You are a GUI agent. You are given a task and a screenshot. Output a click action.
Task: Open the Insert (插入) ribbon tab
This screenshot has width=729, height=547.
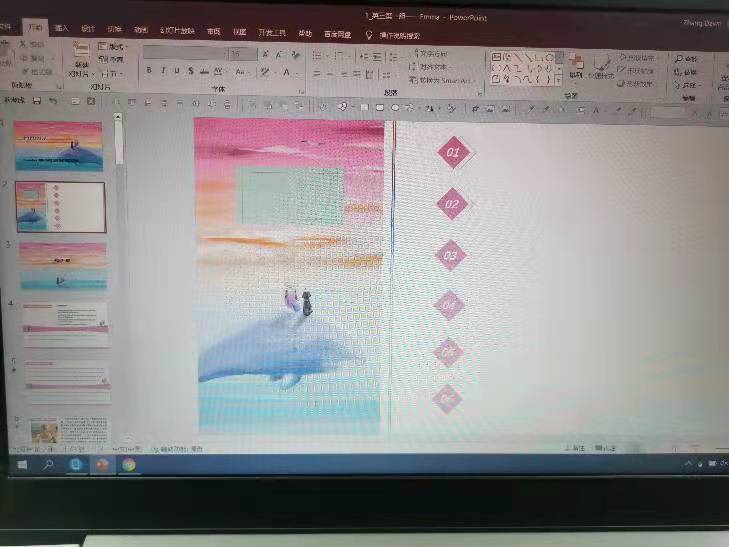coord(61,28)
